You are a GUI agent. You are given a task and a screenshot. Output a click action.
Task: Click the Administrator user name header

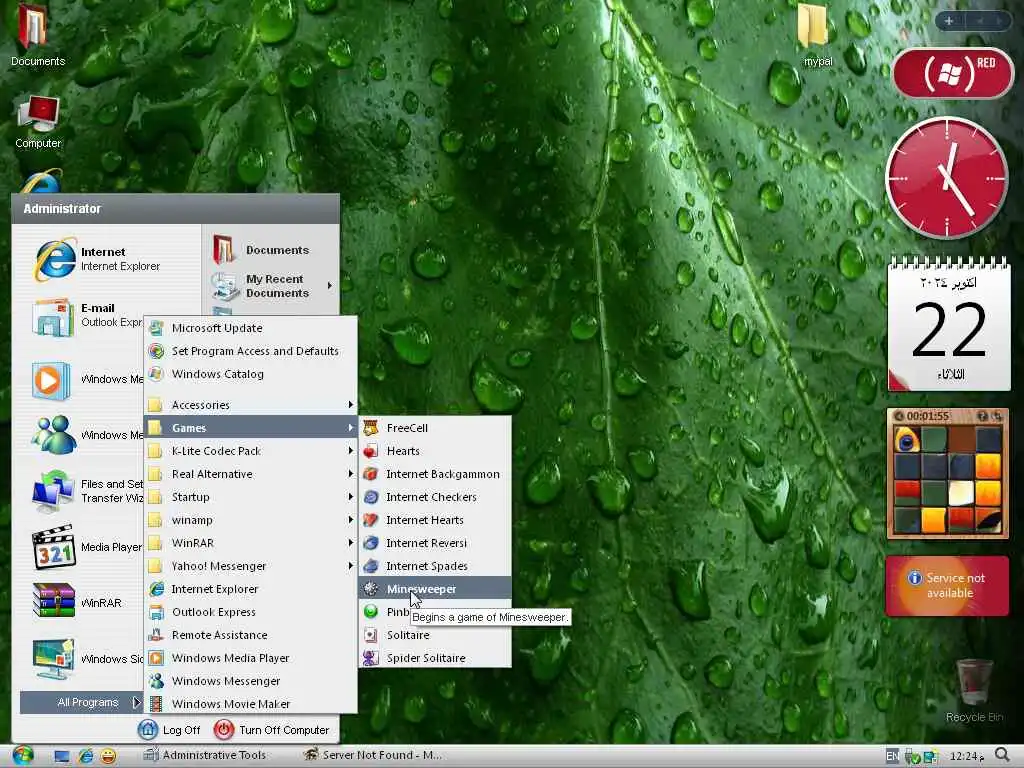tap(62, 209)
